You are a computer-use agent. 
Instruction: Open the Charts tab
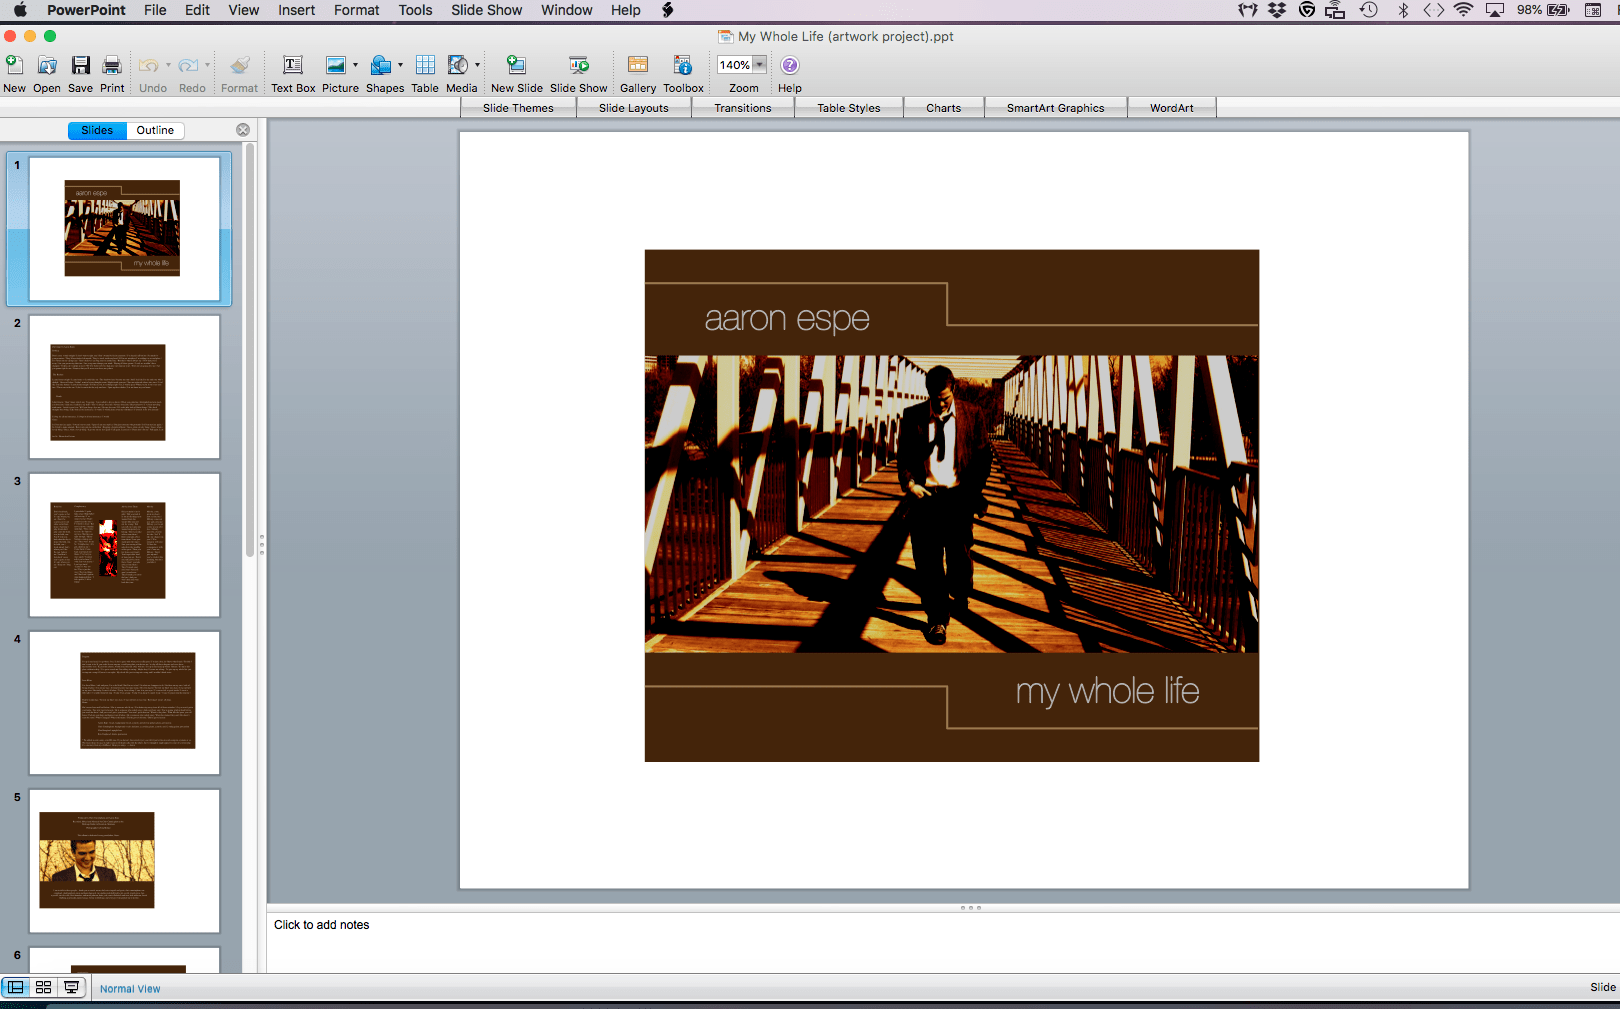tap(944, 108)
